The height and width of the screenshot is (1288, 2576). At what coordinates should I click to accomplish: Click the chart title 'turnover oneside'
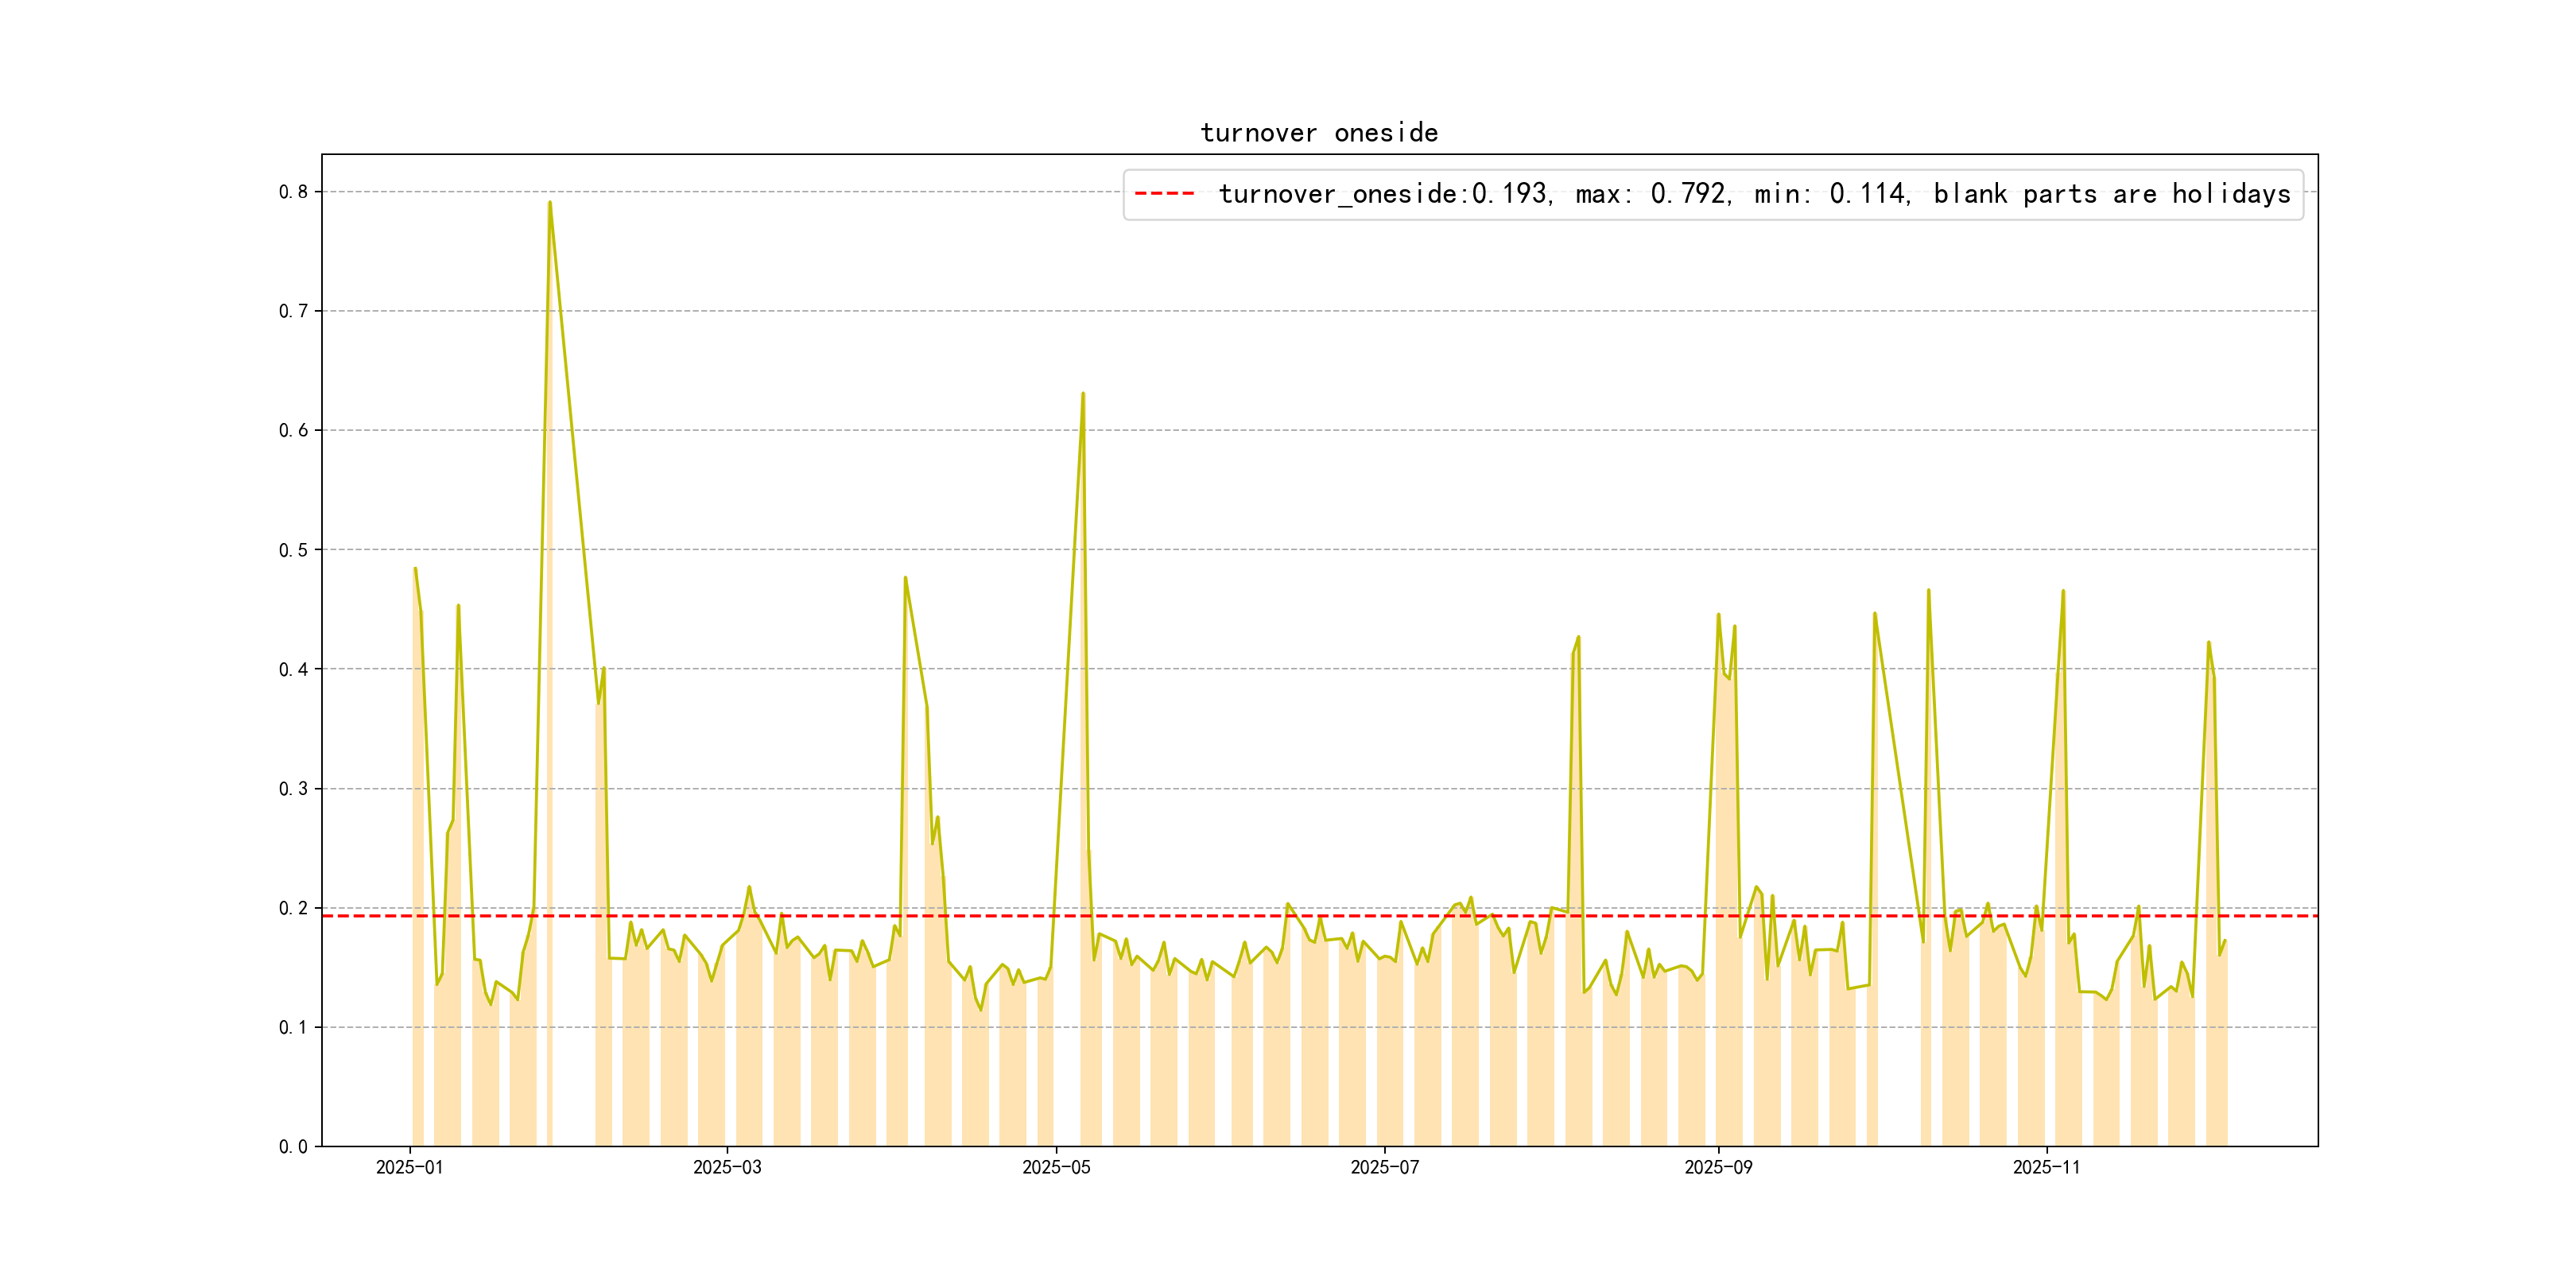(1318, 133)
